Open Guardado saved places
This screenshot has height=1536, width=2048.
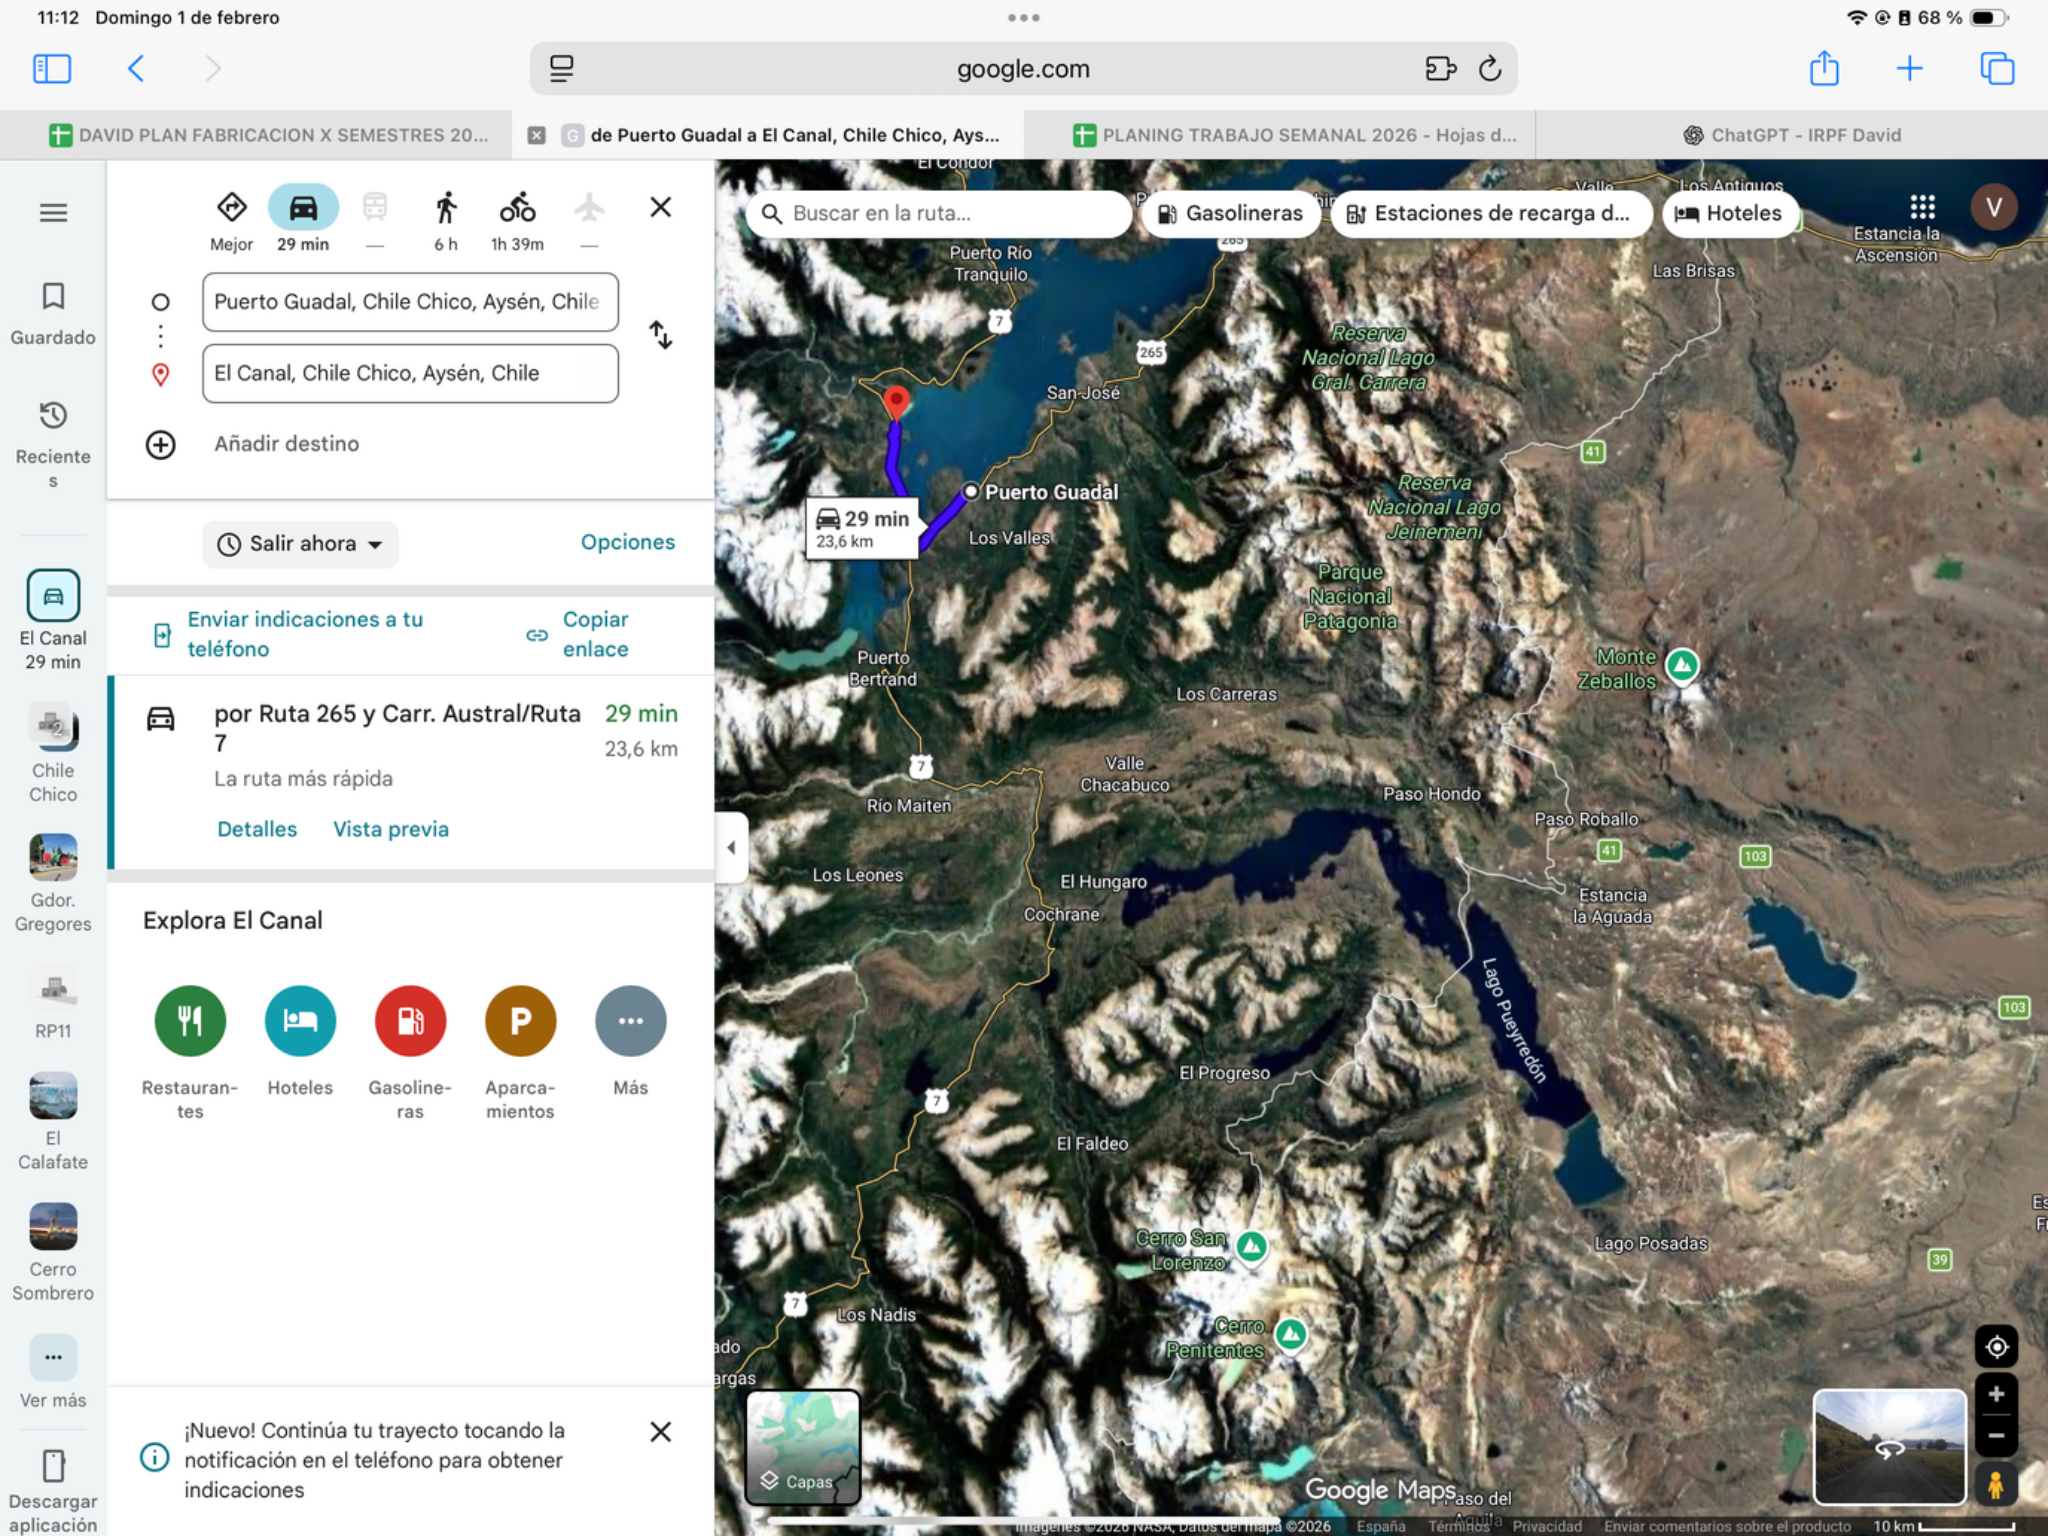53,314
